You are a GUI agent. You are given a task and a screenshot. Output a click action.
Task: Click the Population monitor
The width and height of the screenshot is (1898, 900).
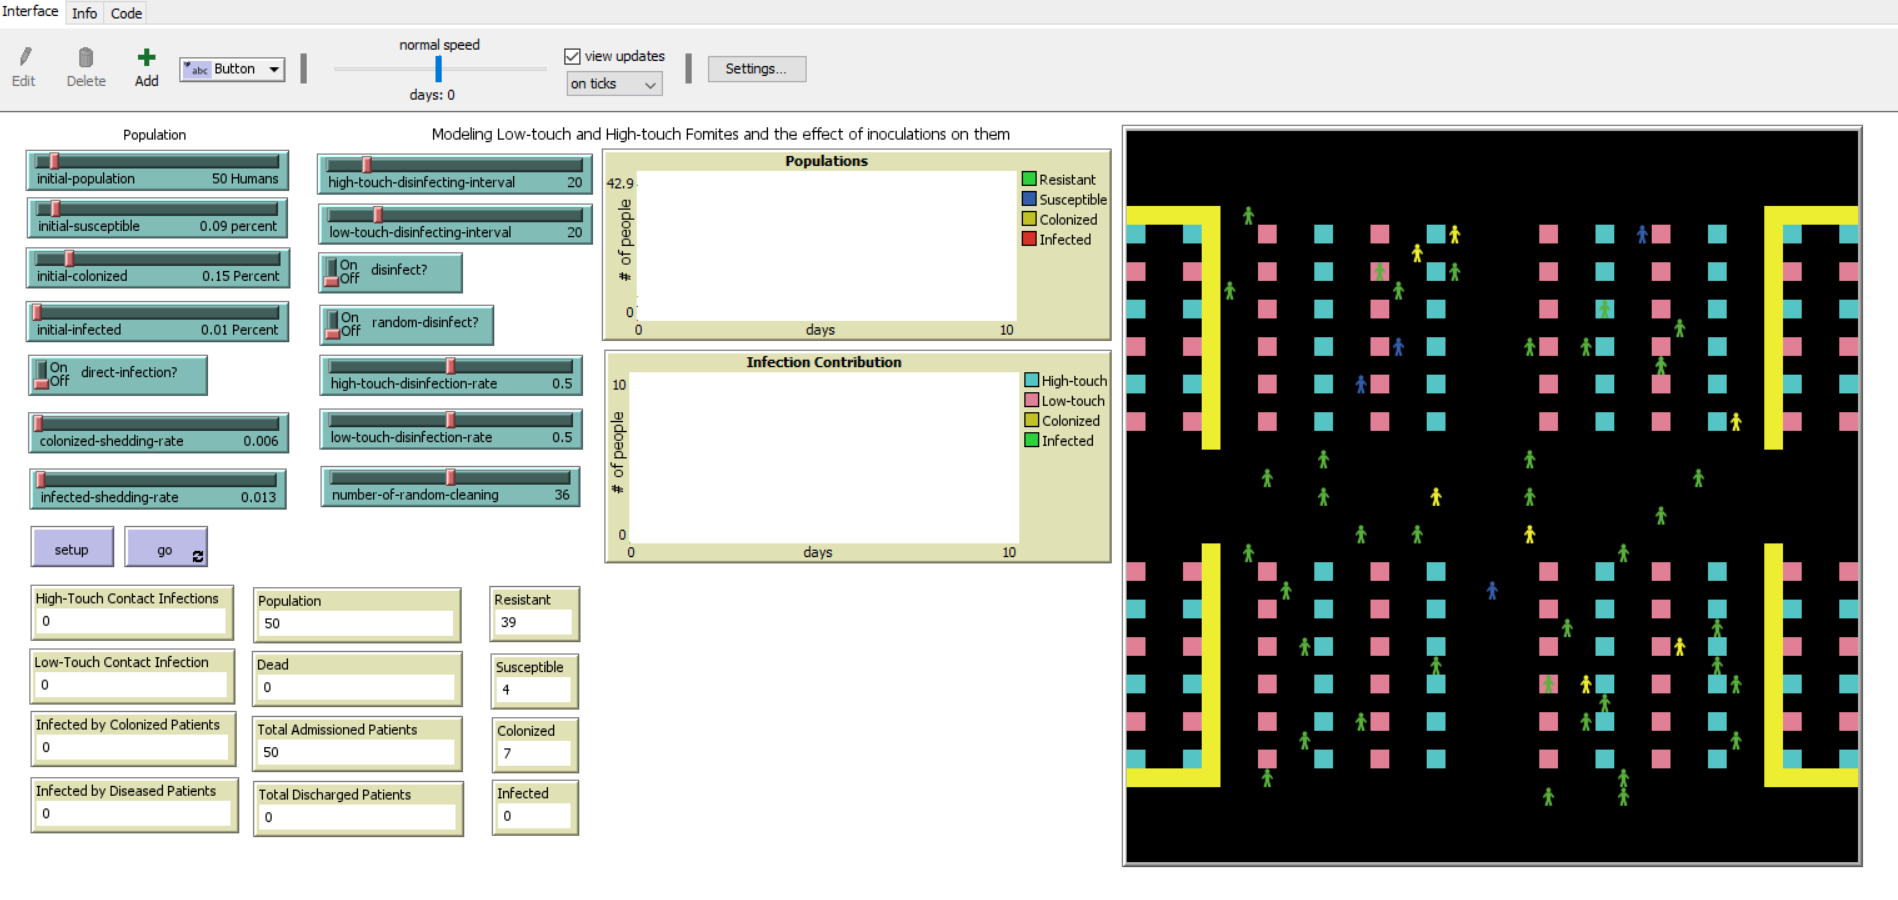357,614
